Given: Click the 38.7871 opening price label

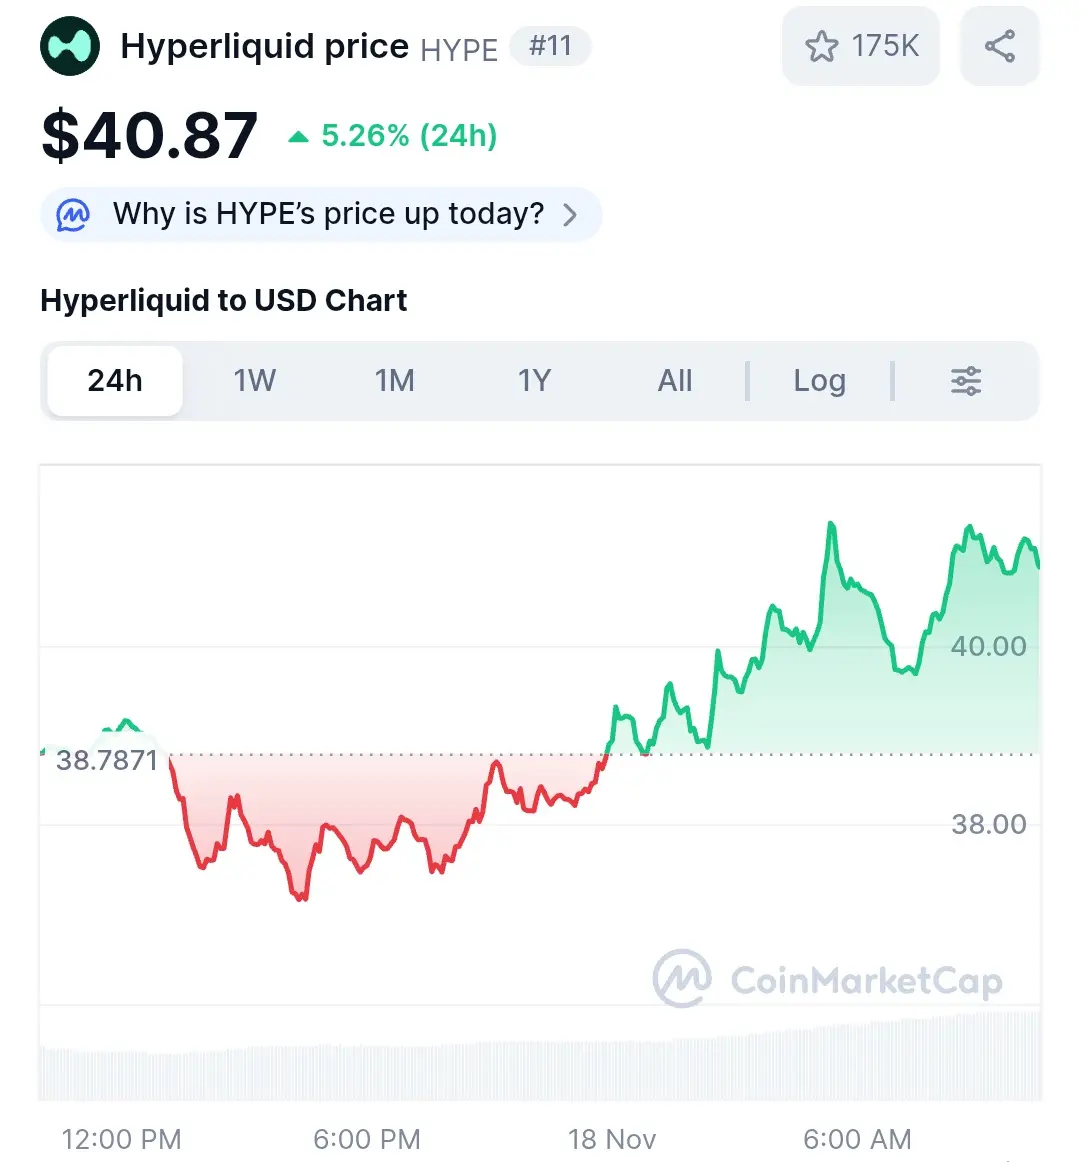Looking at the screenshot, I should pos(107,760).
